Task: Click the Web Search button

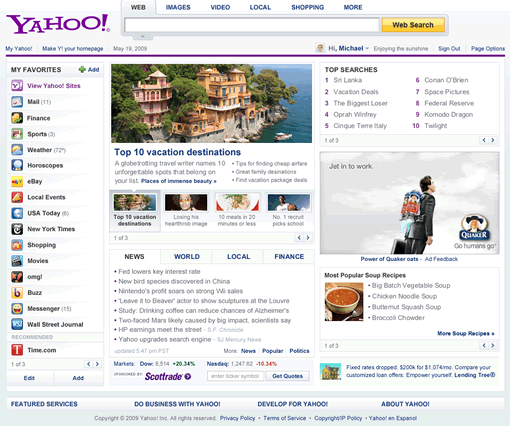Action: [x=413, y=25]
